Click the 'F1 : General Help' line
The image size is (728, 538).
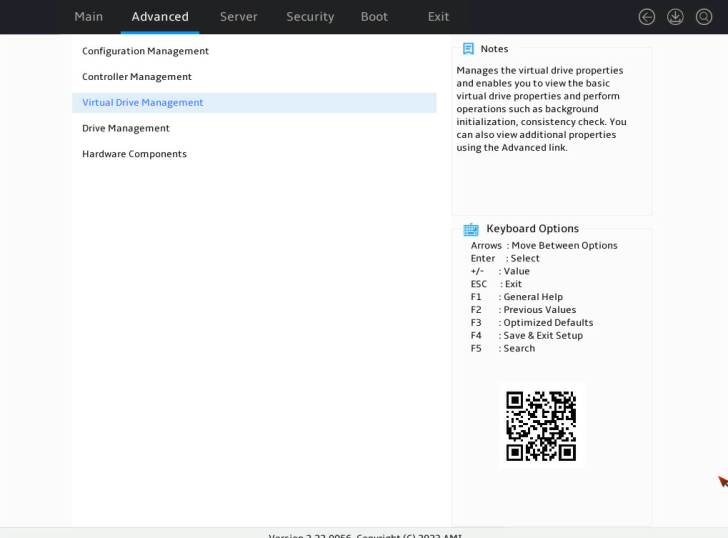517,297
